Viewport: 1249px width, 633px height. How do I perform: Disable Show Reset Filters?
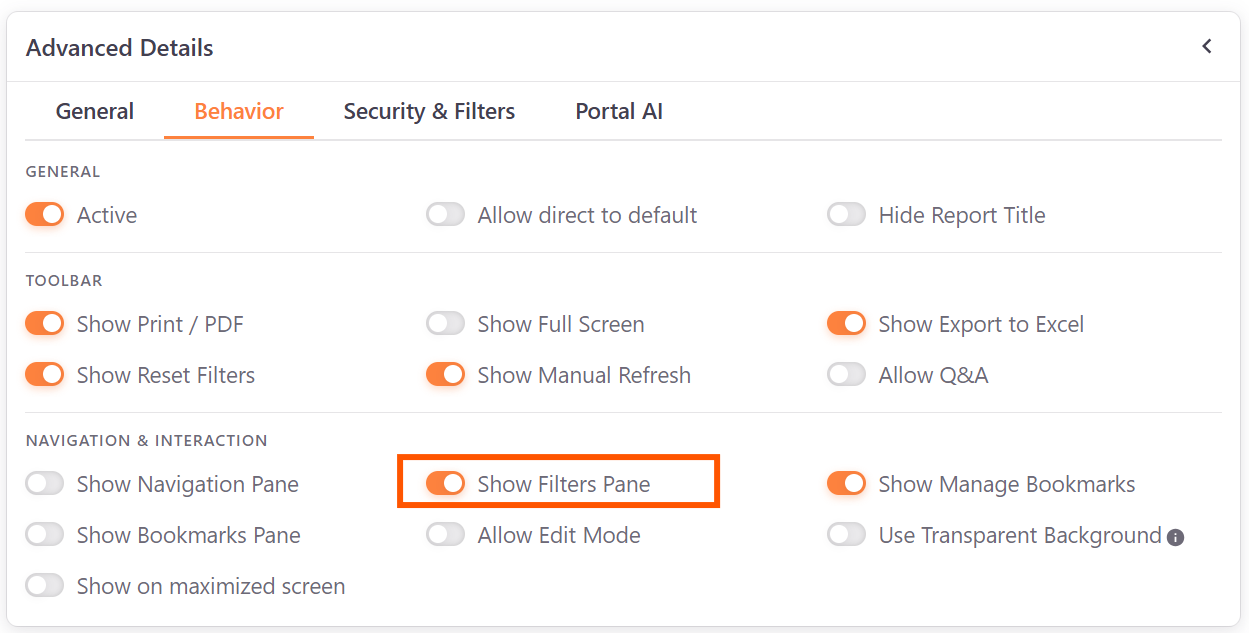[44, 374]
